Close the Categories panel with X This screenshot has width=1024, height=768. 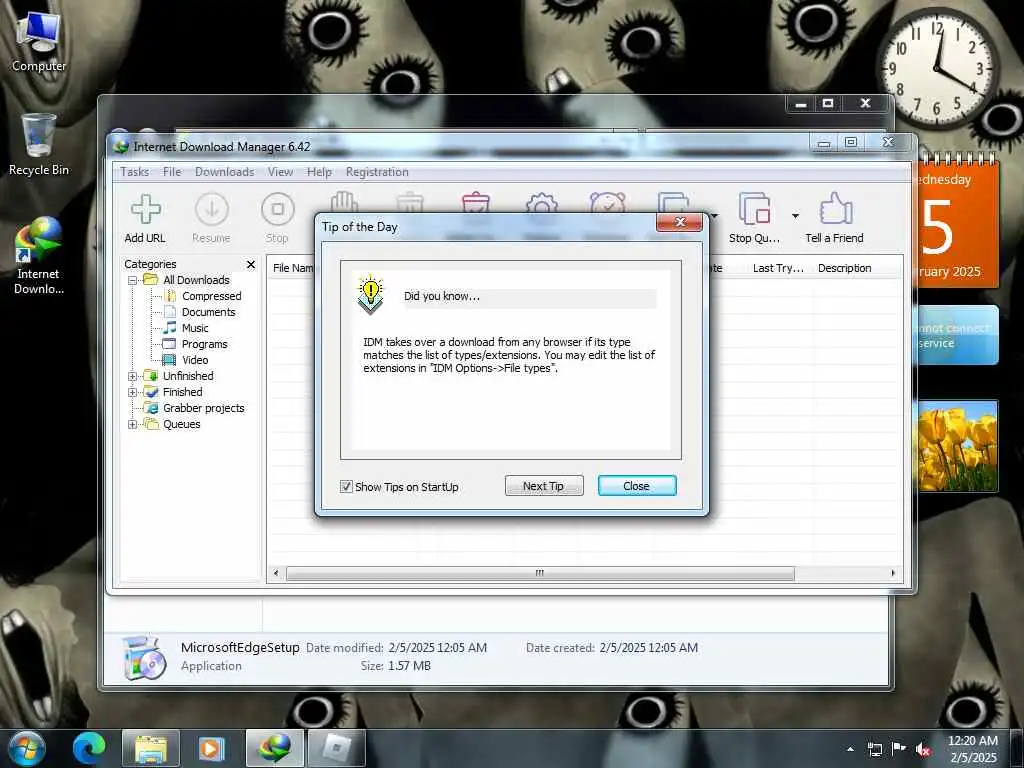tap(251, 264)
